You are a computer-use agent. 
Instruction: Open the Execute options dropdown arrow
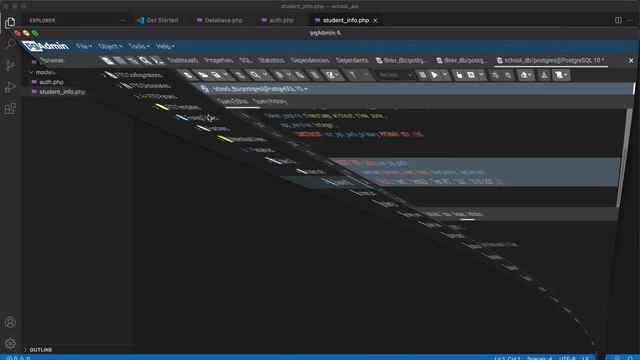click(x=445, y=75)
